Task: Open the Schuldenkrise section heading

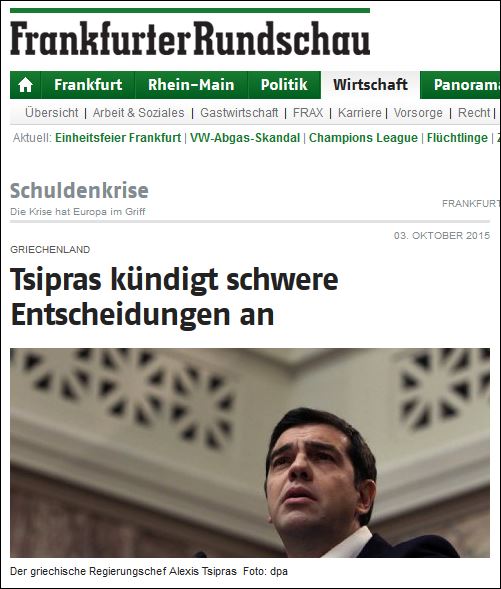Action: [x=79, y=190]
